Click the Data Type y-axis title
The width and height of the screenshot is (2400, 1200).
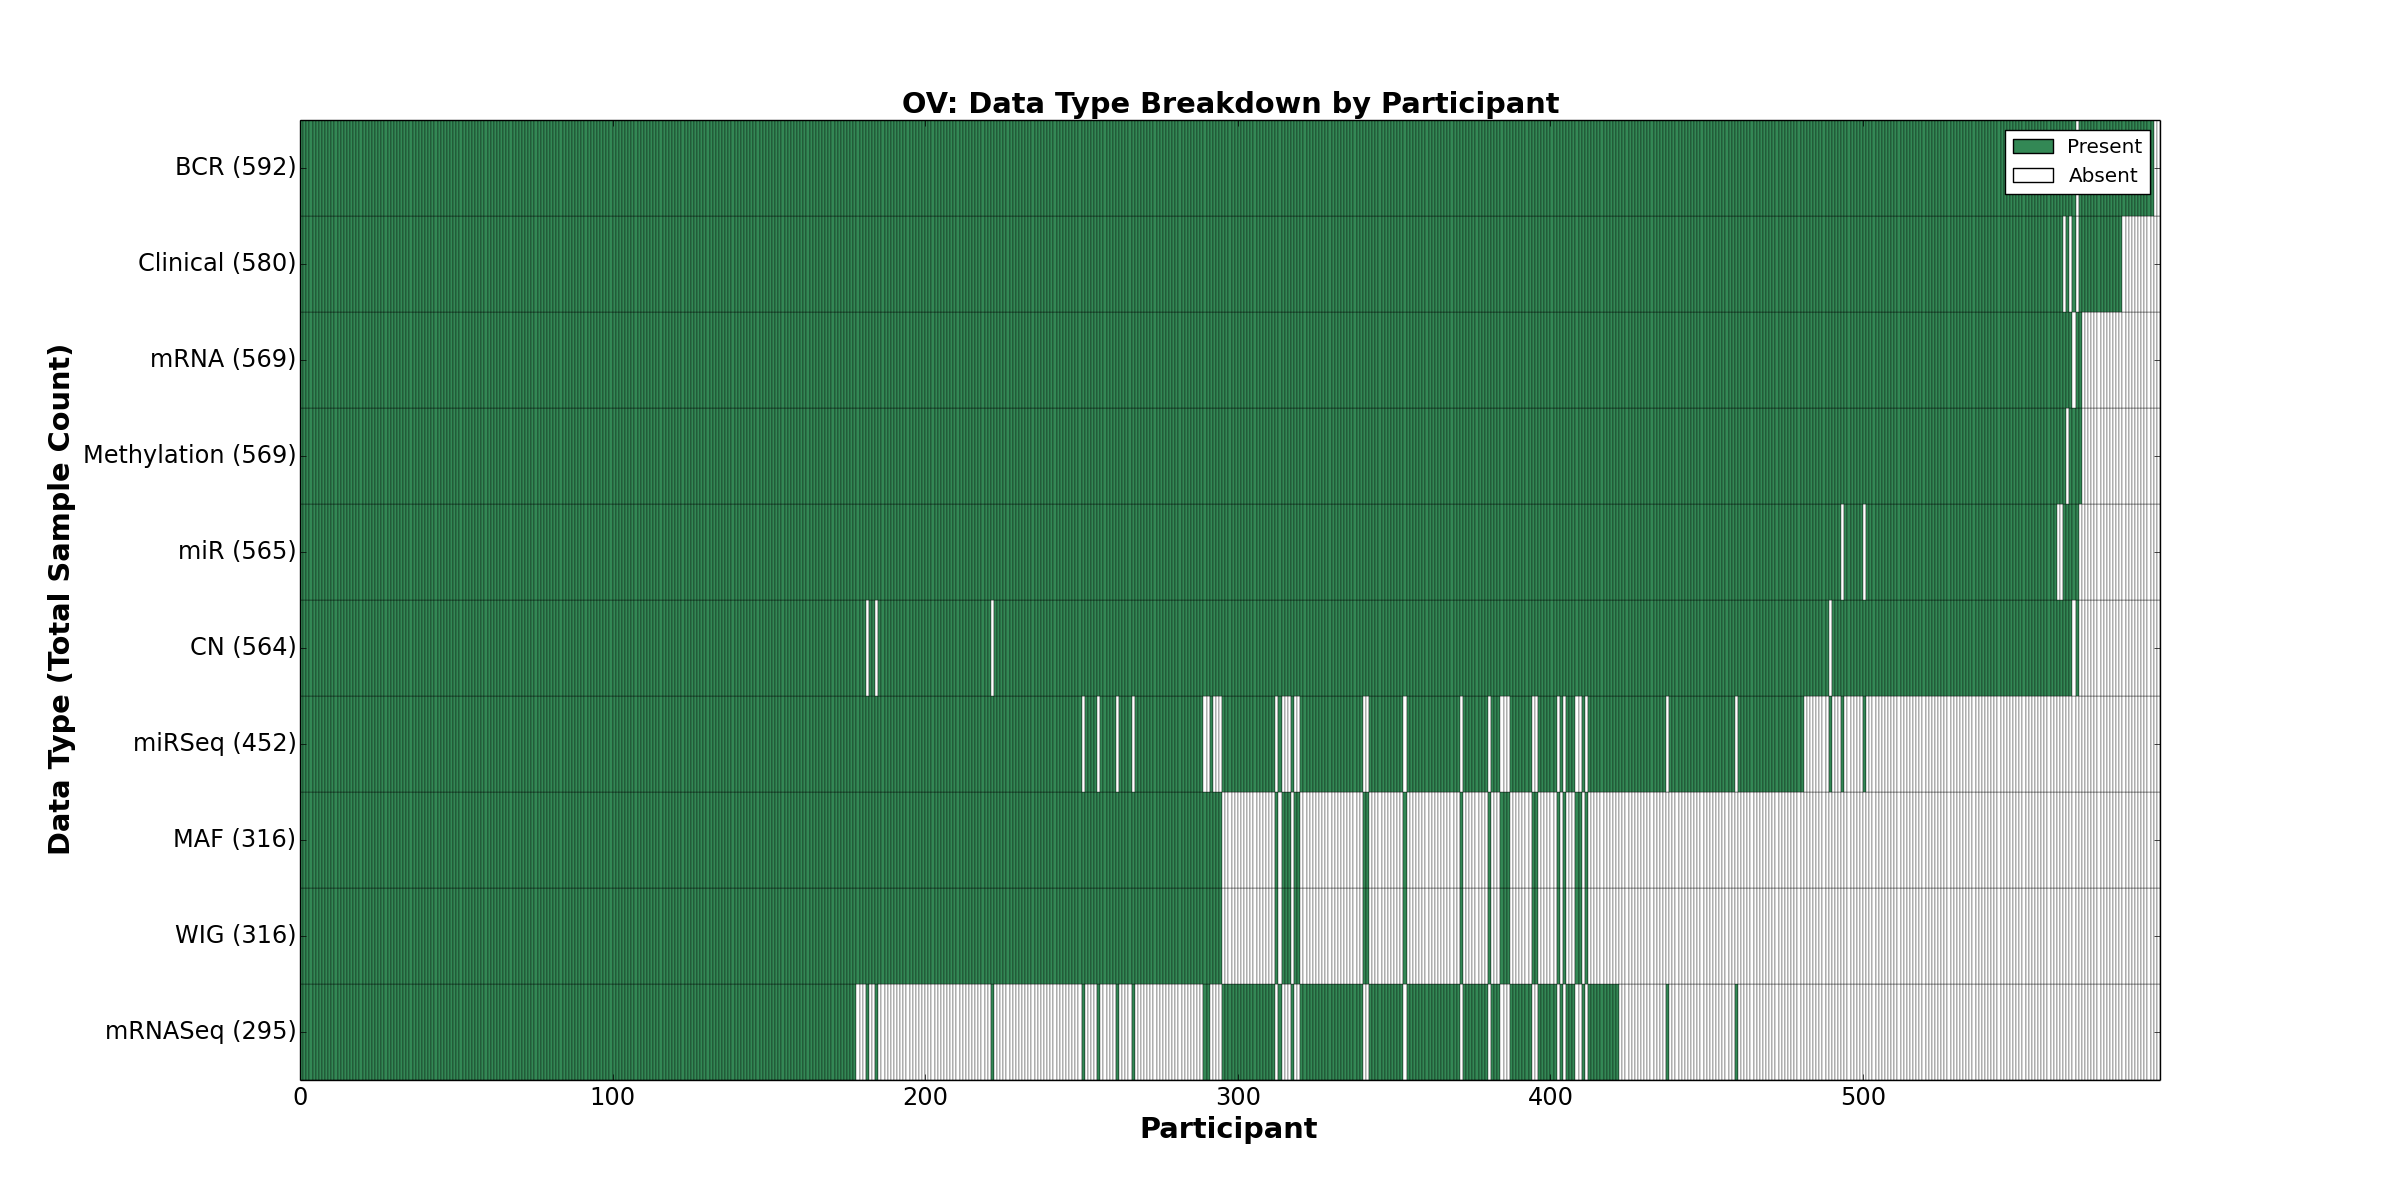[x=60, y=599]
